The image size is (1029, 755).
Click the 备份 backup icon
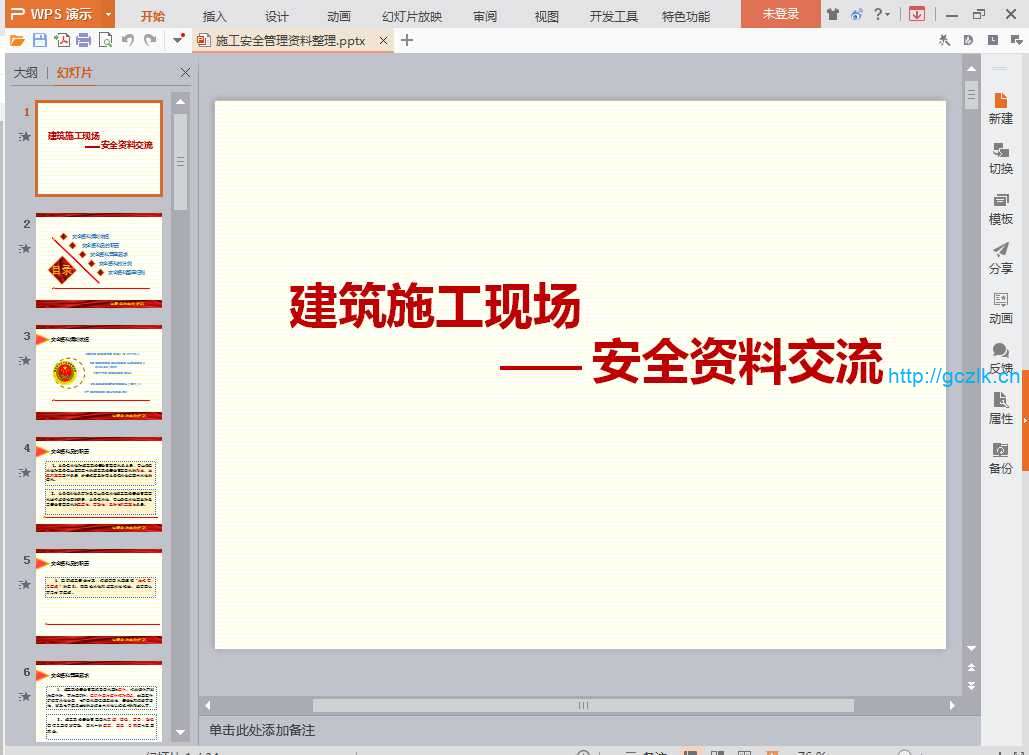(1000, 458)
